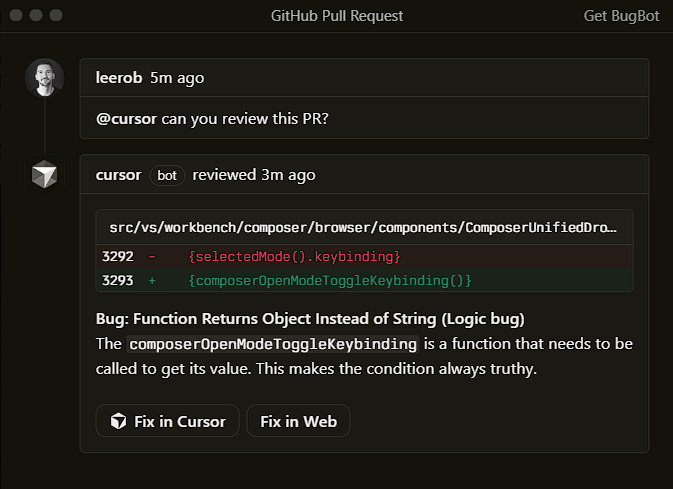Open the ComposerUnifiedDro file path header
The image size is (673, 489).
[364, 227]
